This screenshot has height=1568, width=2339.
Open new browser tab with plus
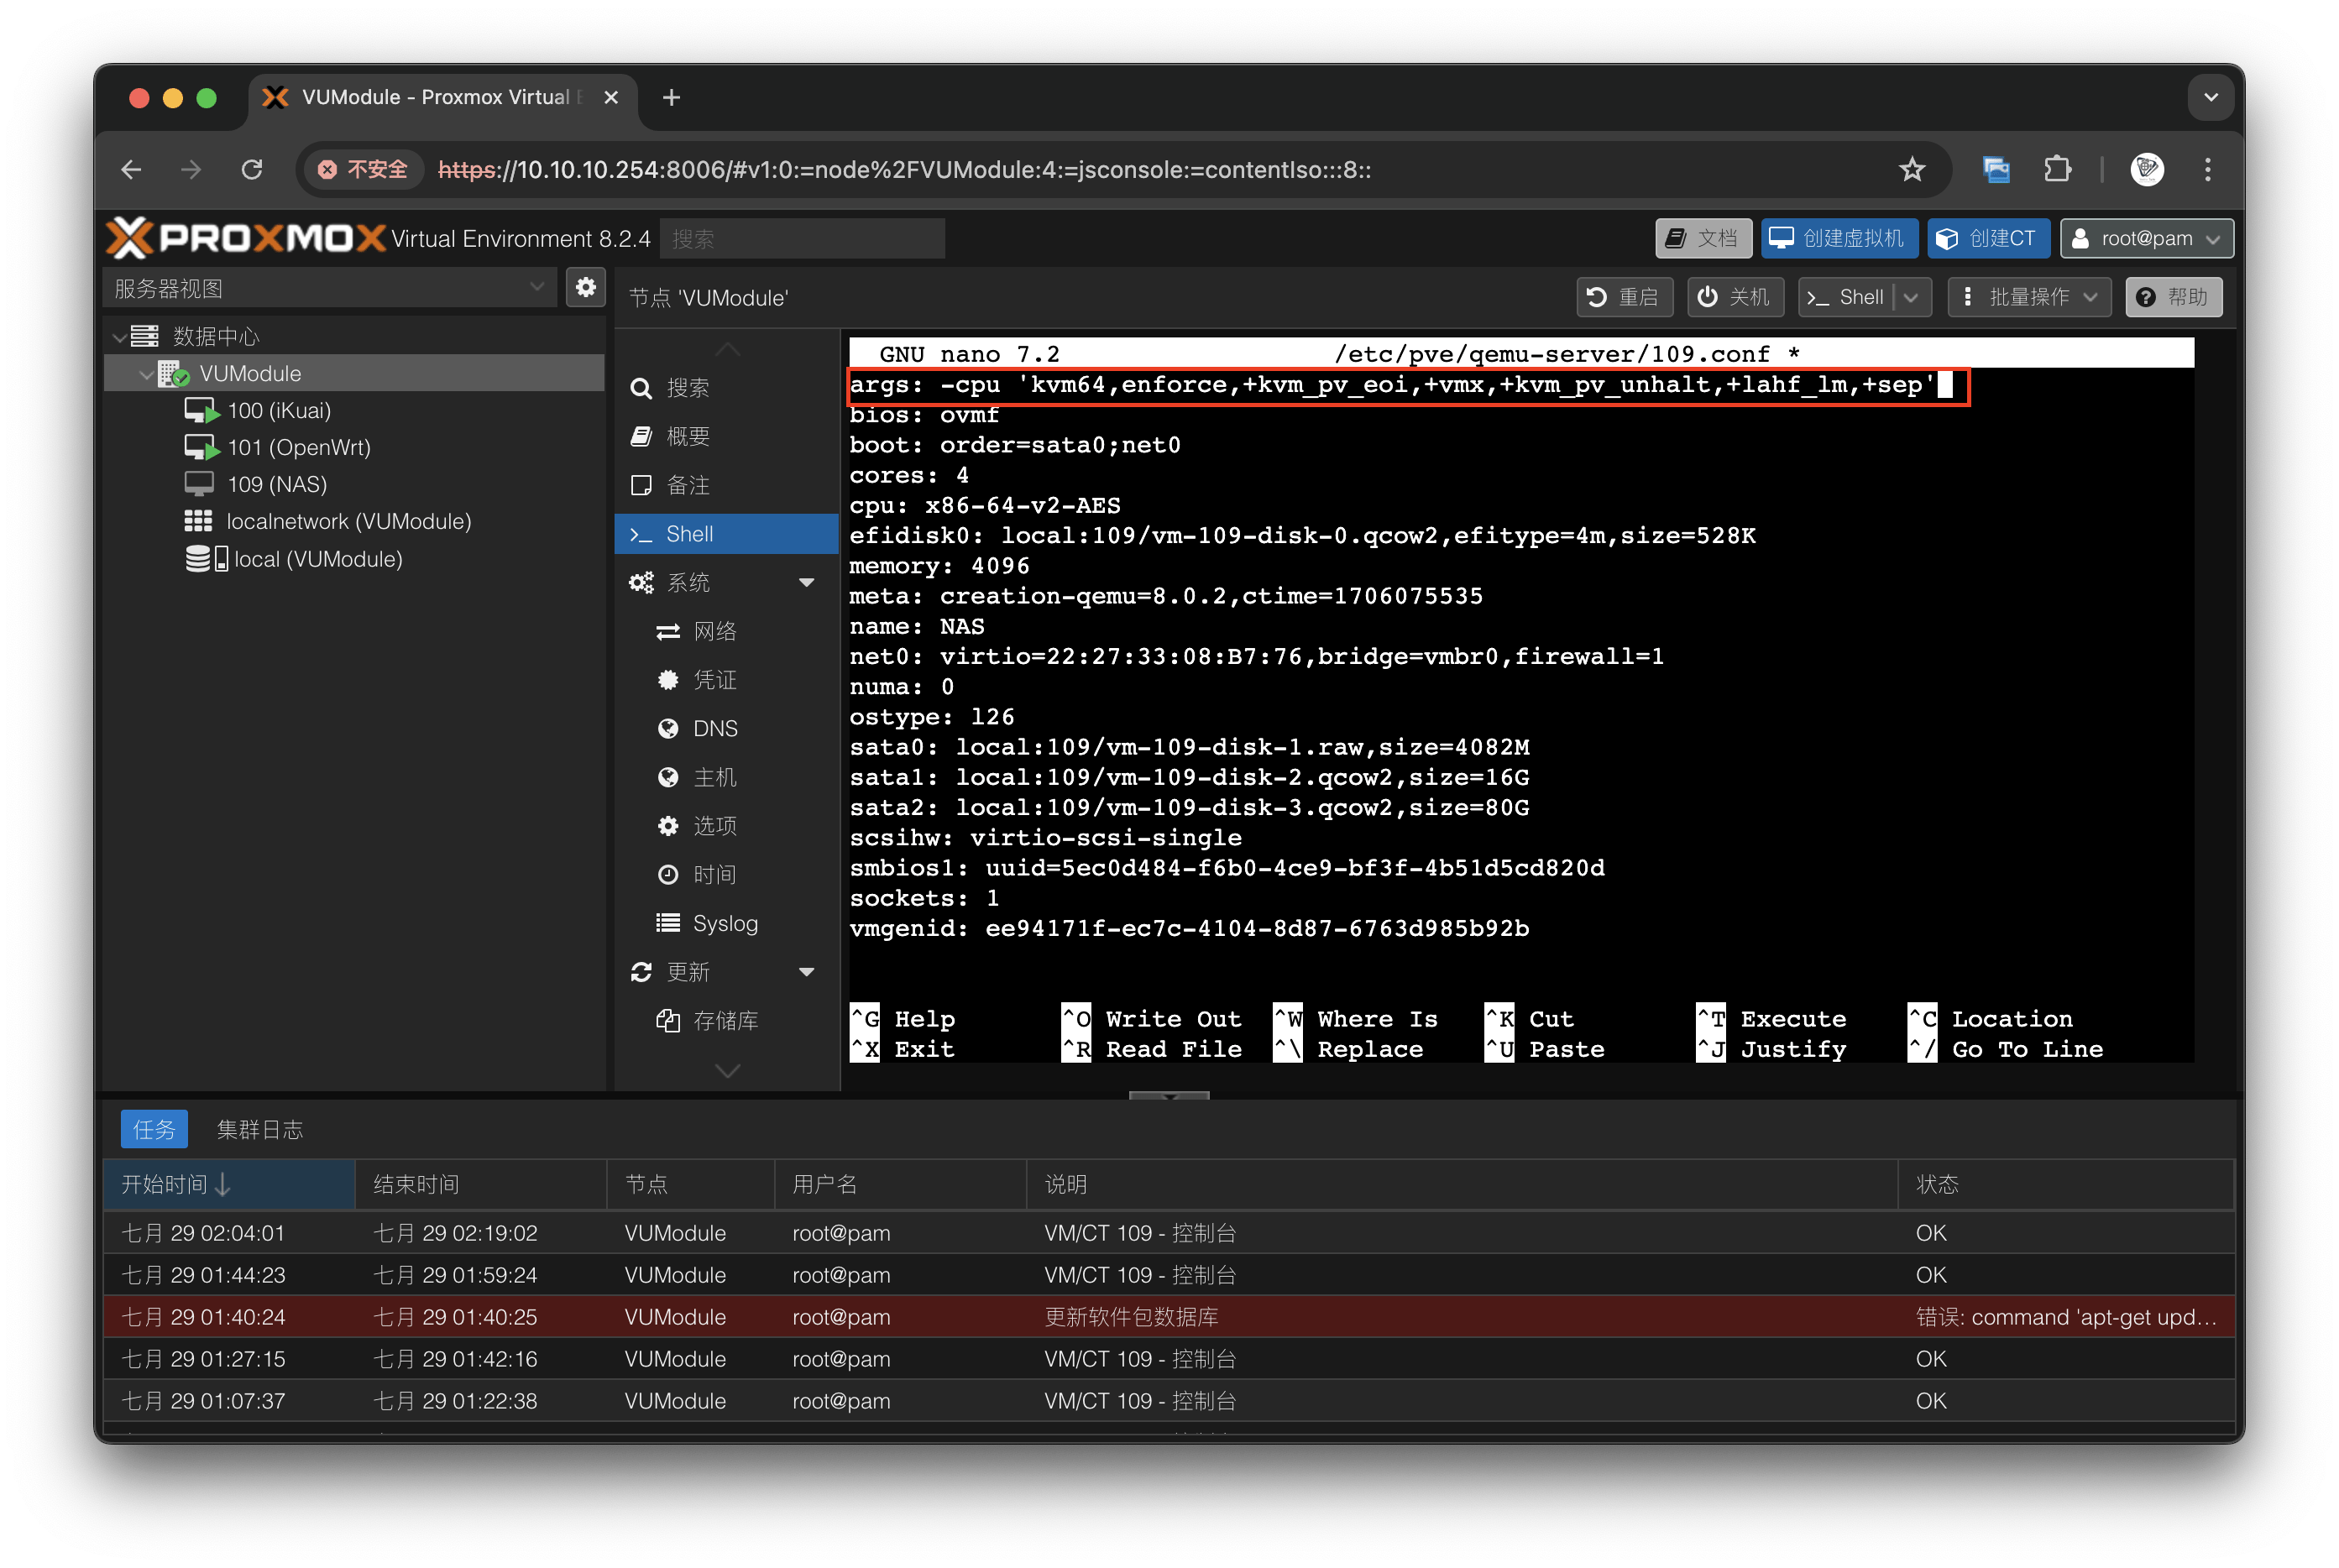coord(672,97)
